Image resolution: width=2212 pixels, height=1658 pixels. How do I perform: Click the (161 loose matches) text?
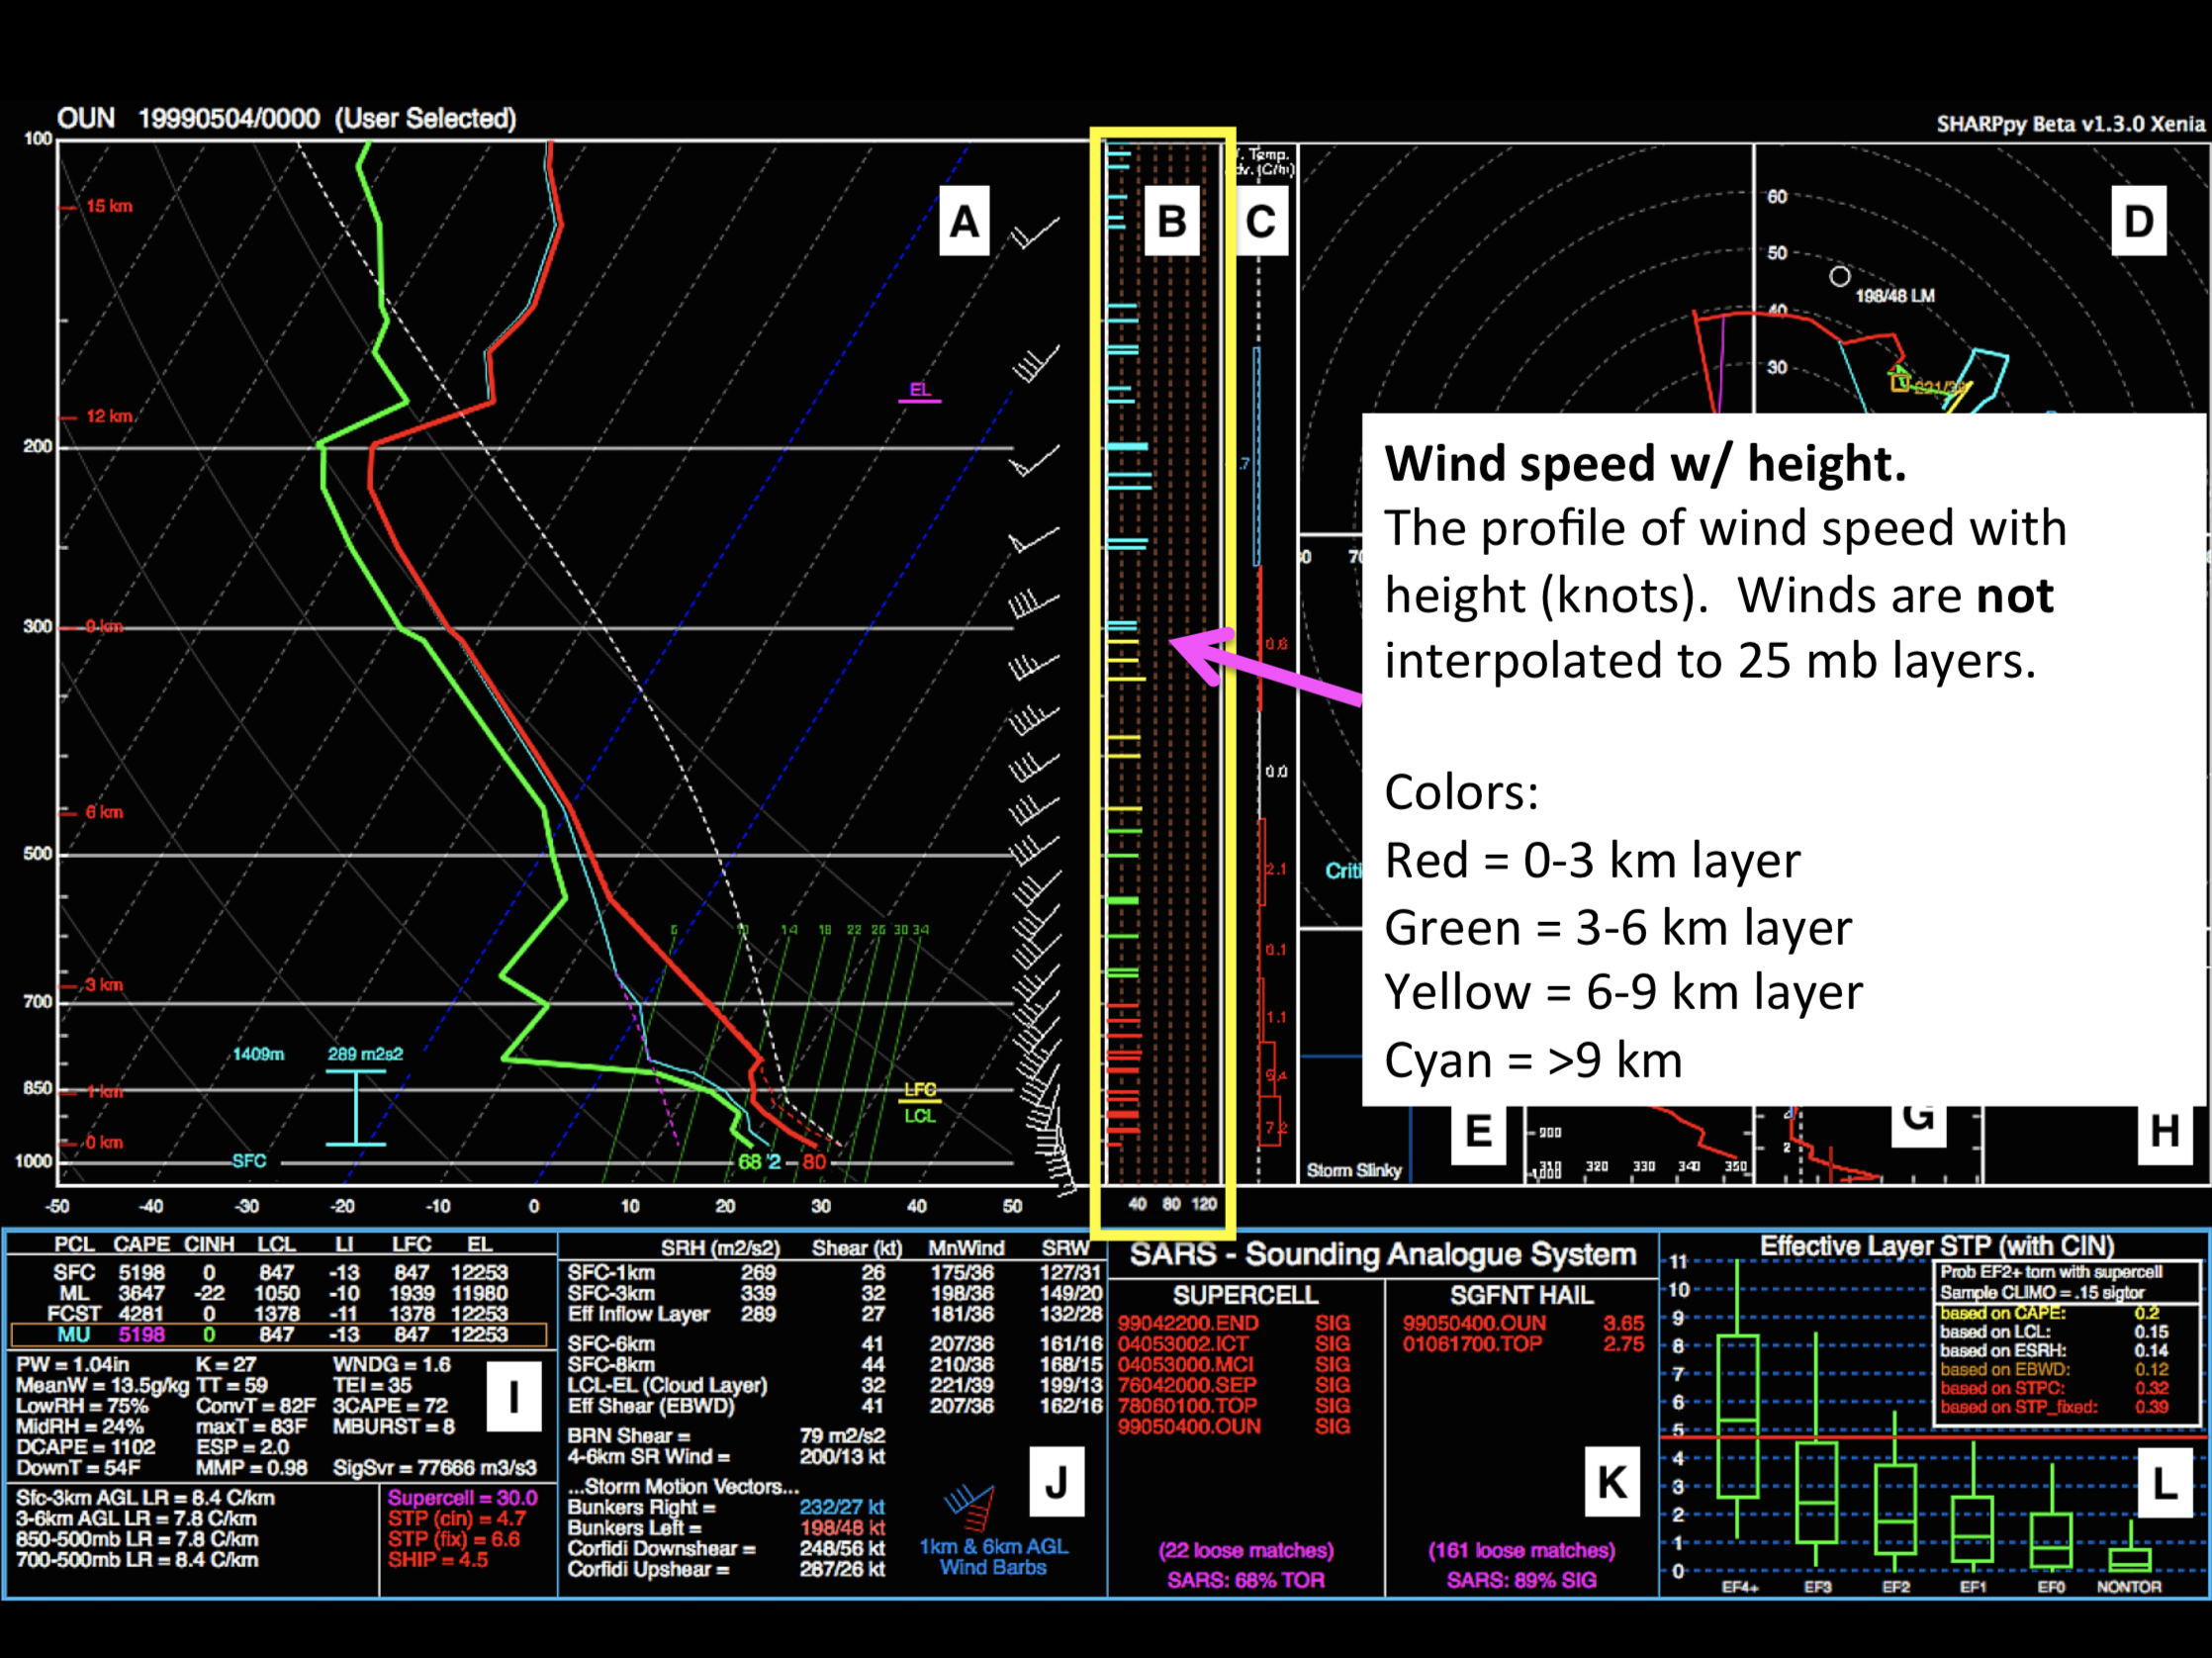tap(1521, 1551)
